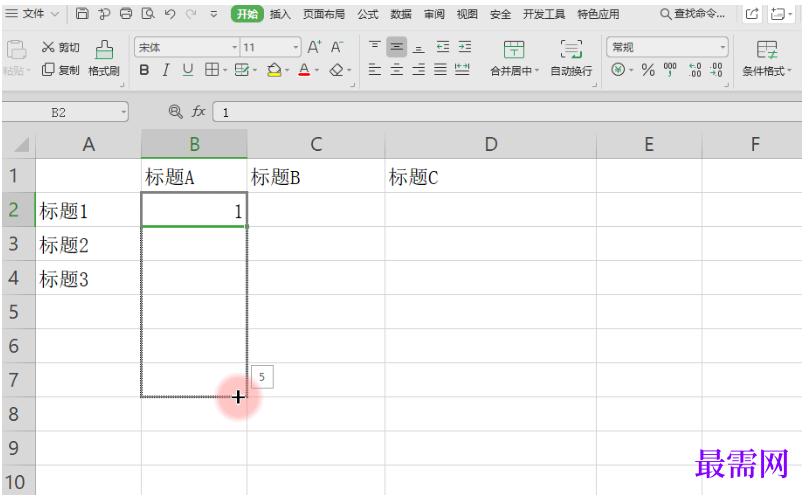Increase font size with A+ icon
Viewport: 807px width, 495px height.
tap(314, 47)
